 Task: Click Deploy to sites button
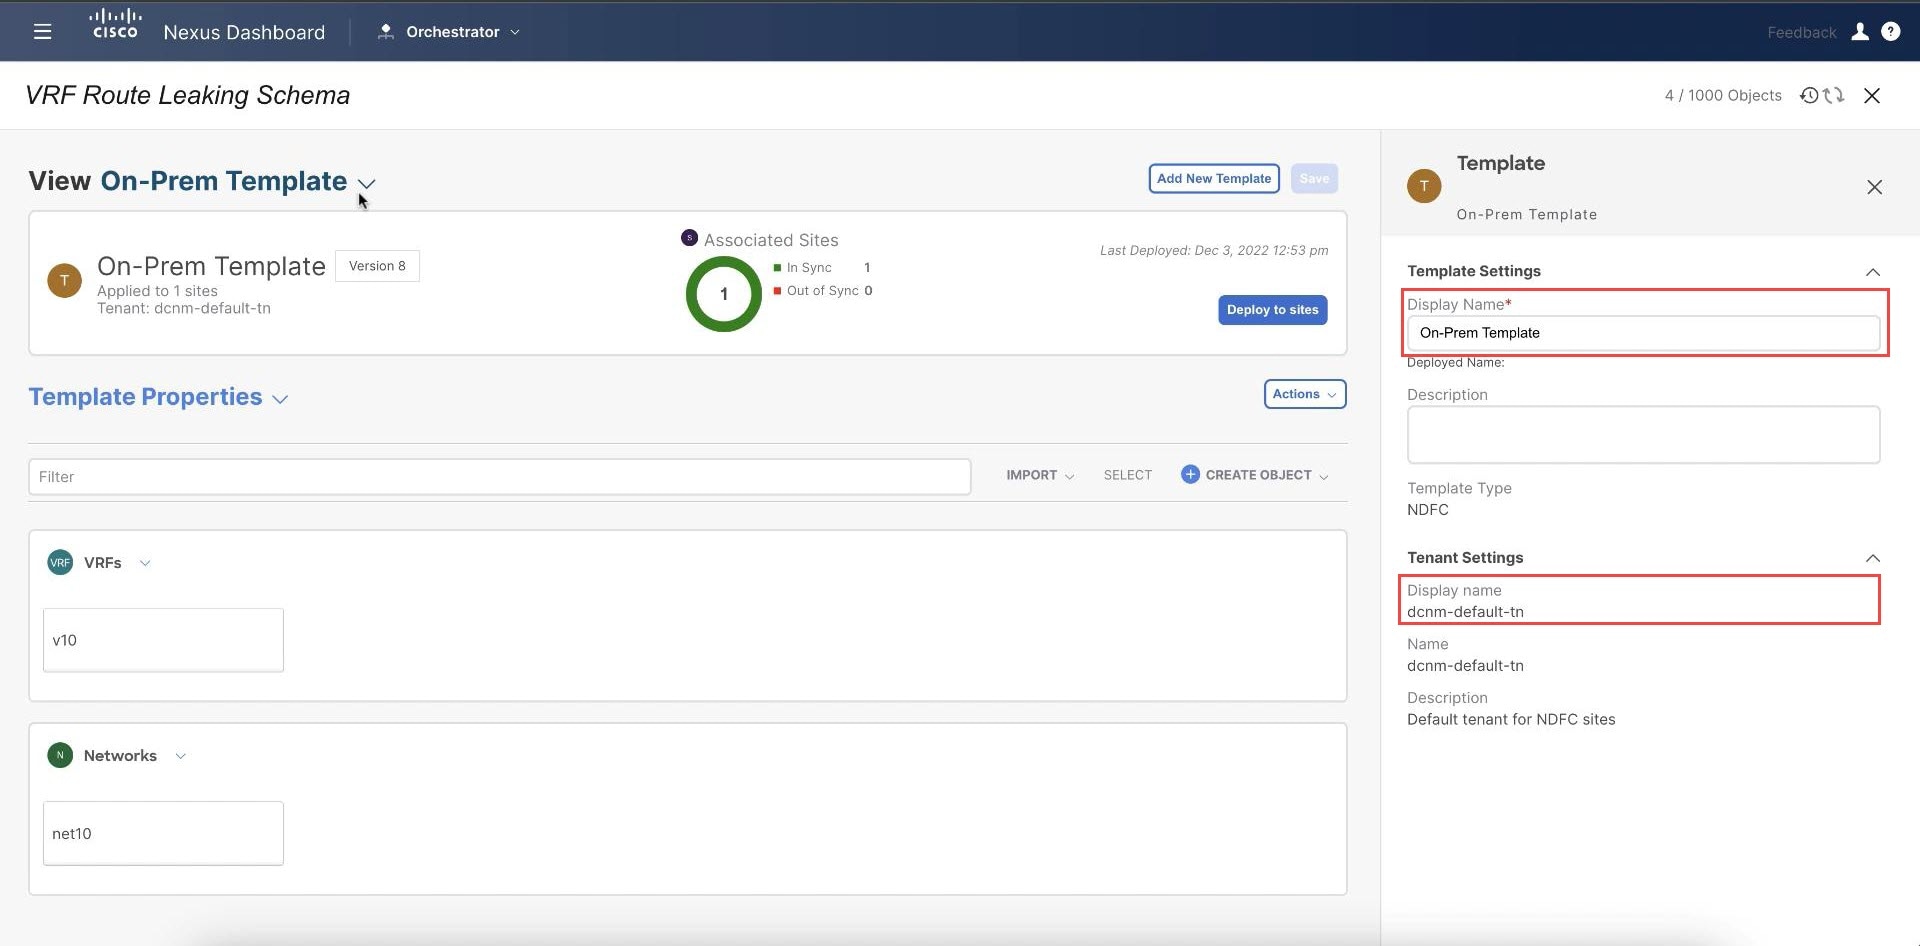(1272, 310)
